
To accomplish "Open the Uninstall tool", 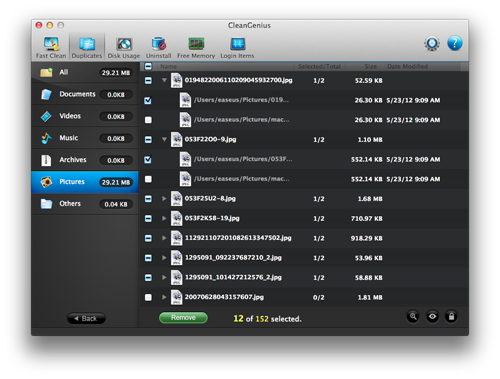I will (158, 47).
